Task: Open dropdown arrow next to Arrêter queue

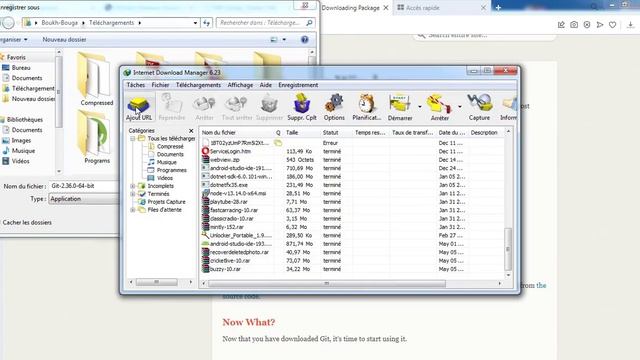Action: tap(460, 107)
